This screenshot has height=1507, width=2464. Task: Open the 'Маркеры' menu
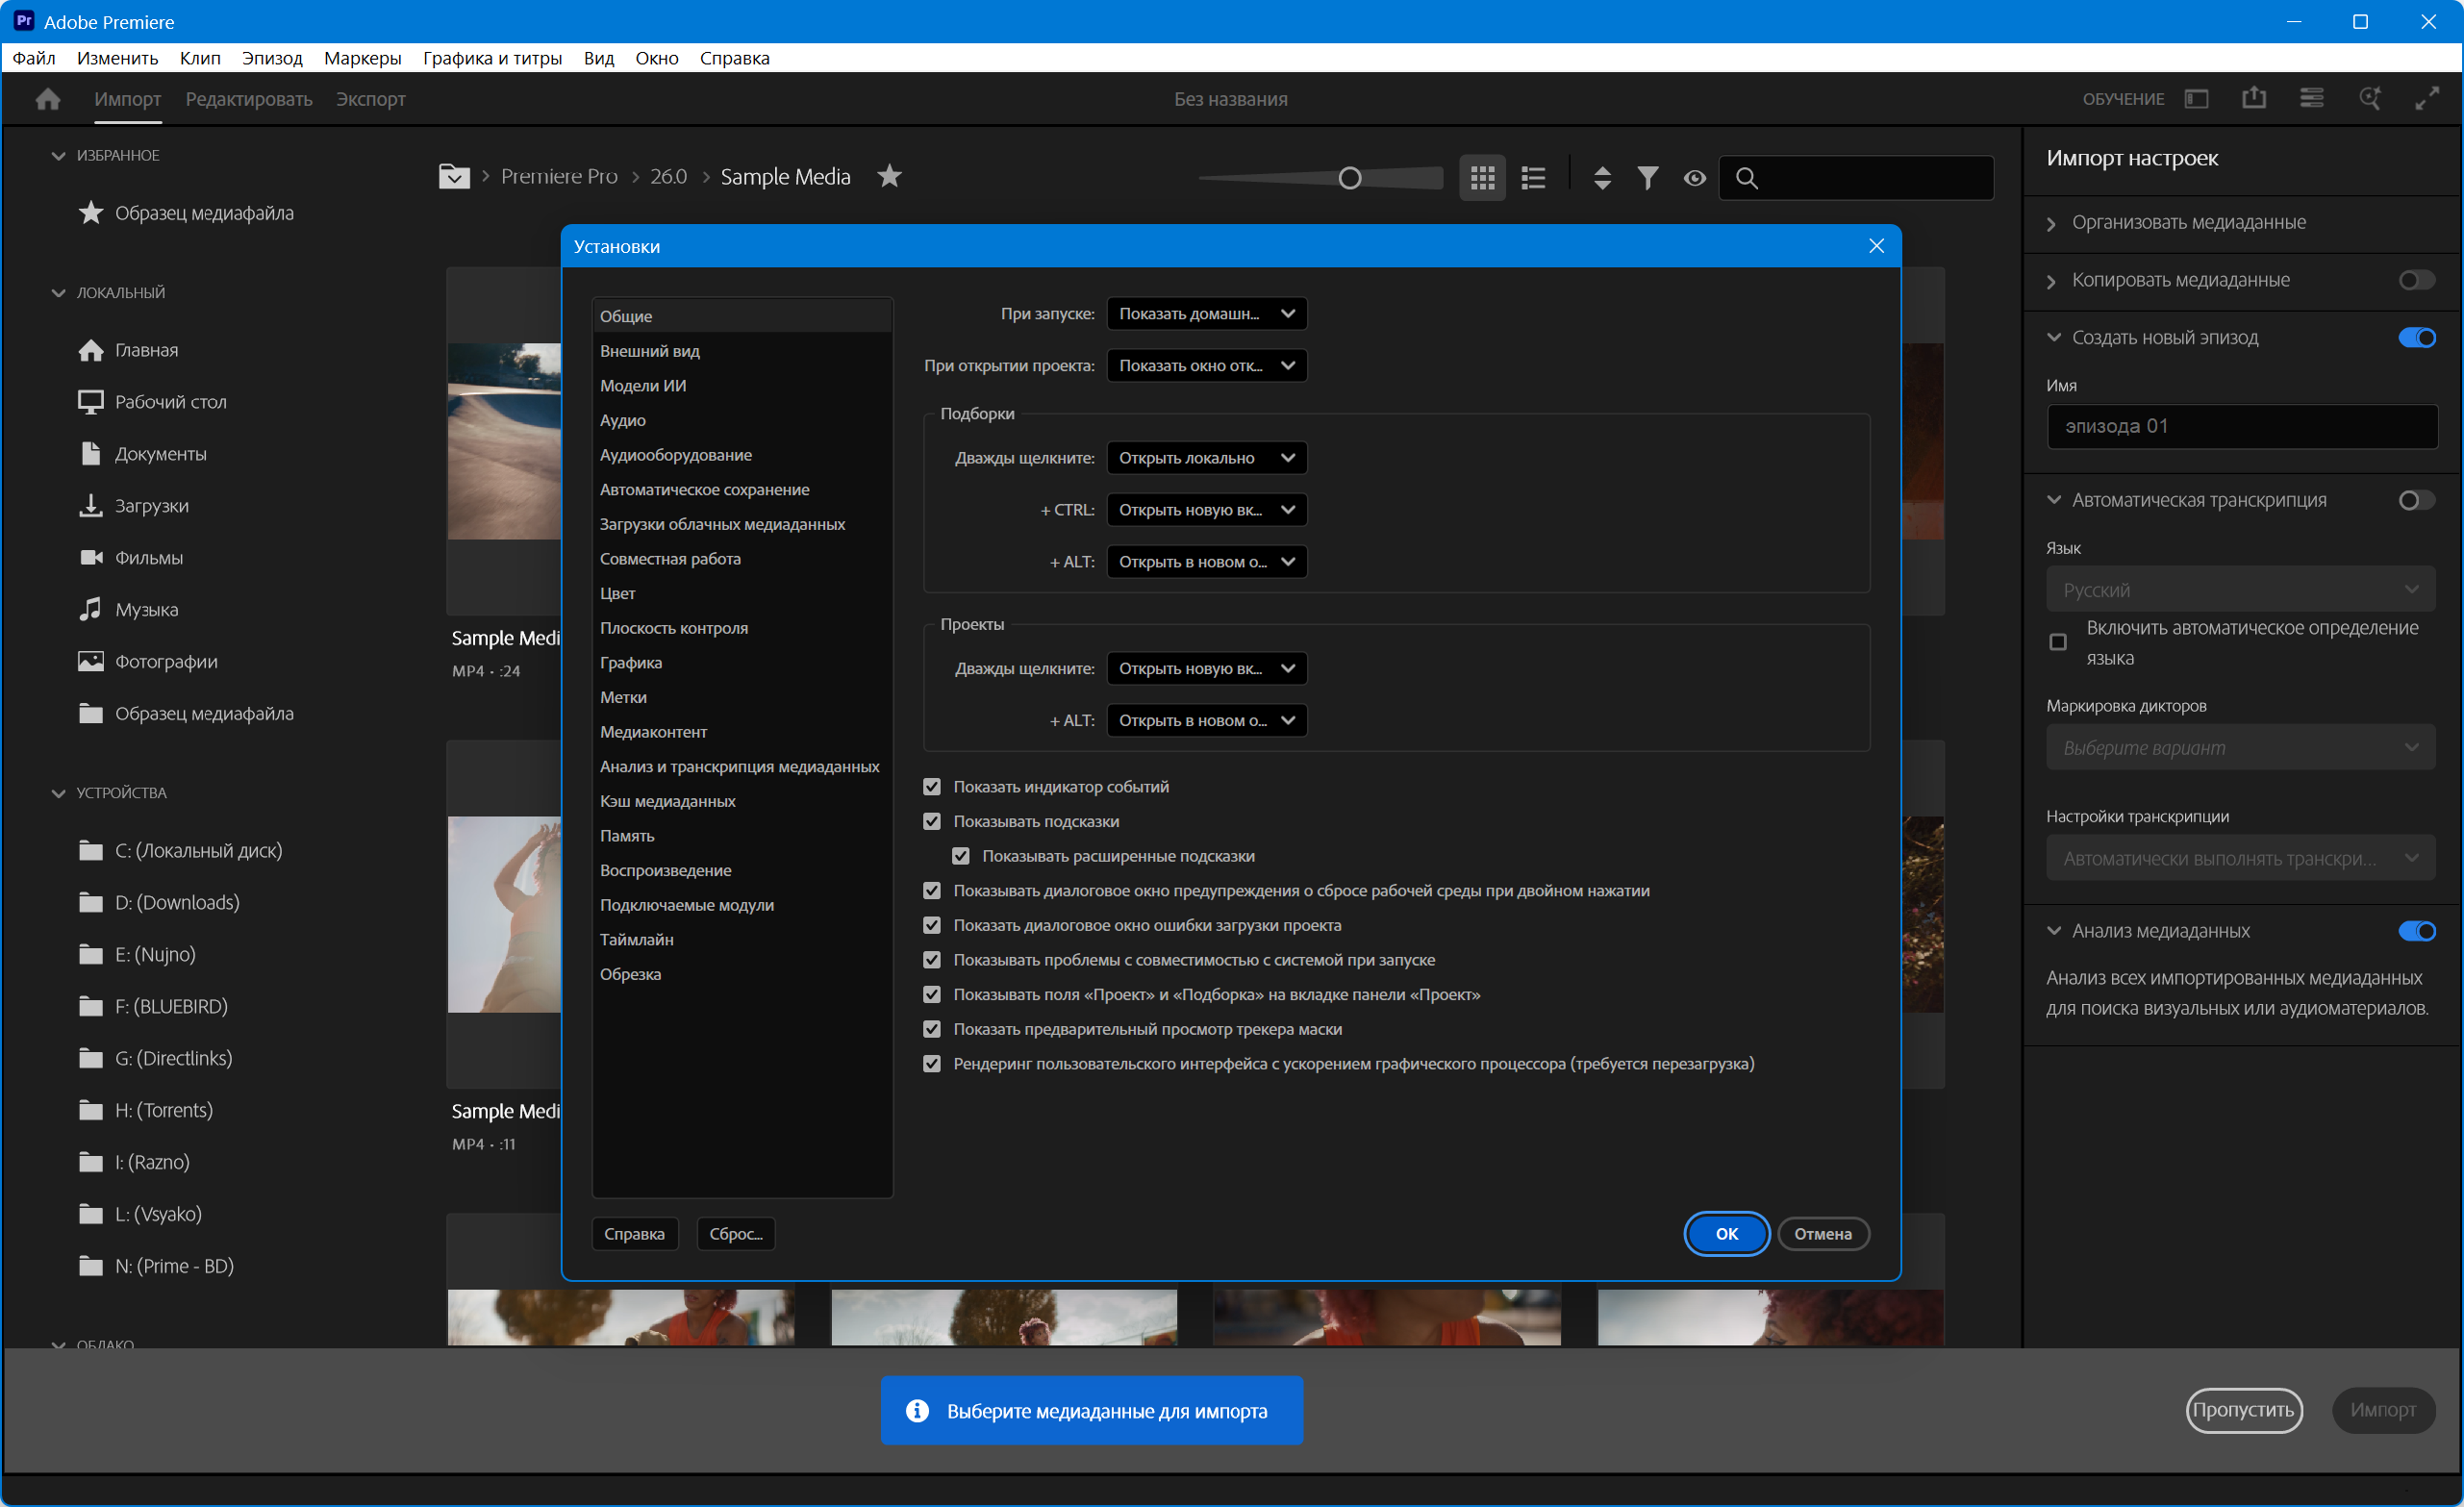tap(362, 58)
